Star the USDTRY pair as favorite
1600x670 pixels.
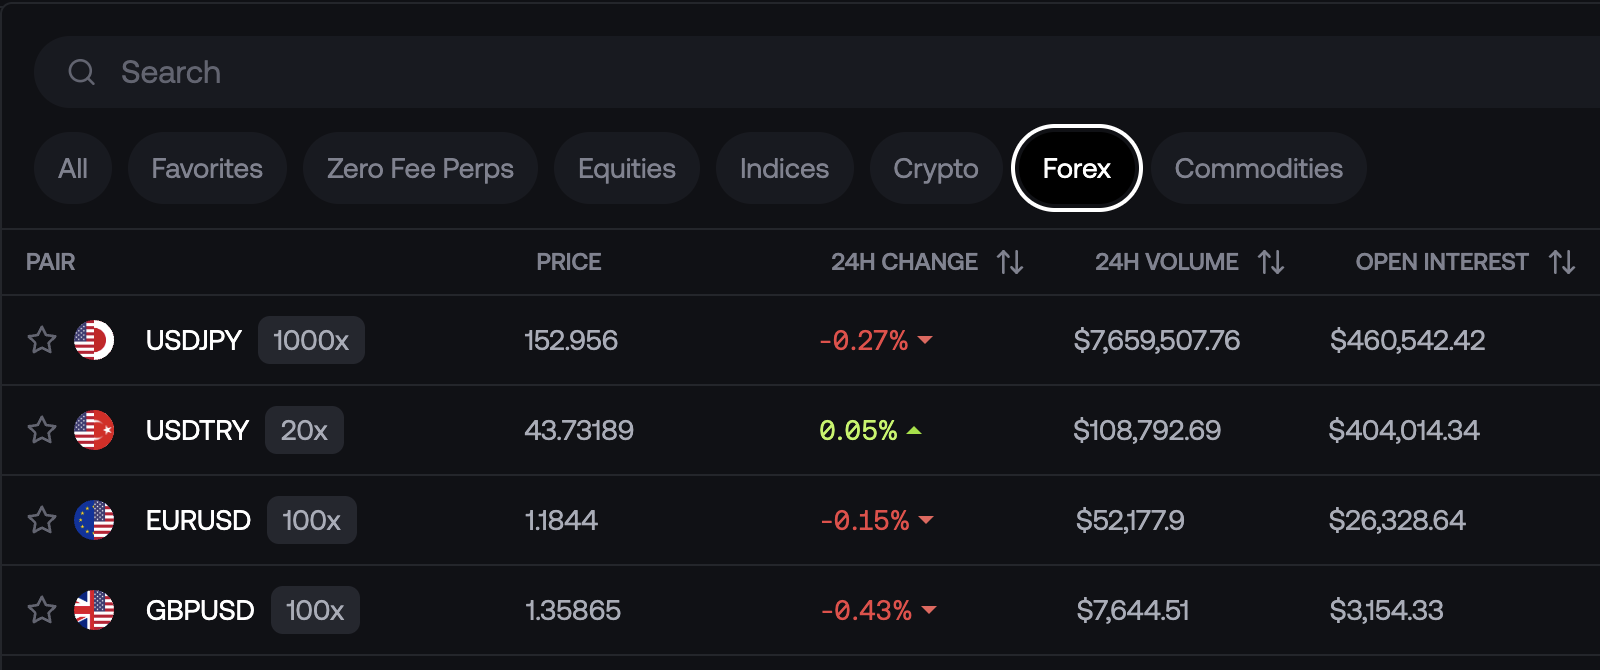point(42,430)
